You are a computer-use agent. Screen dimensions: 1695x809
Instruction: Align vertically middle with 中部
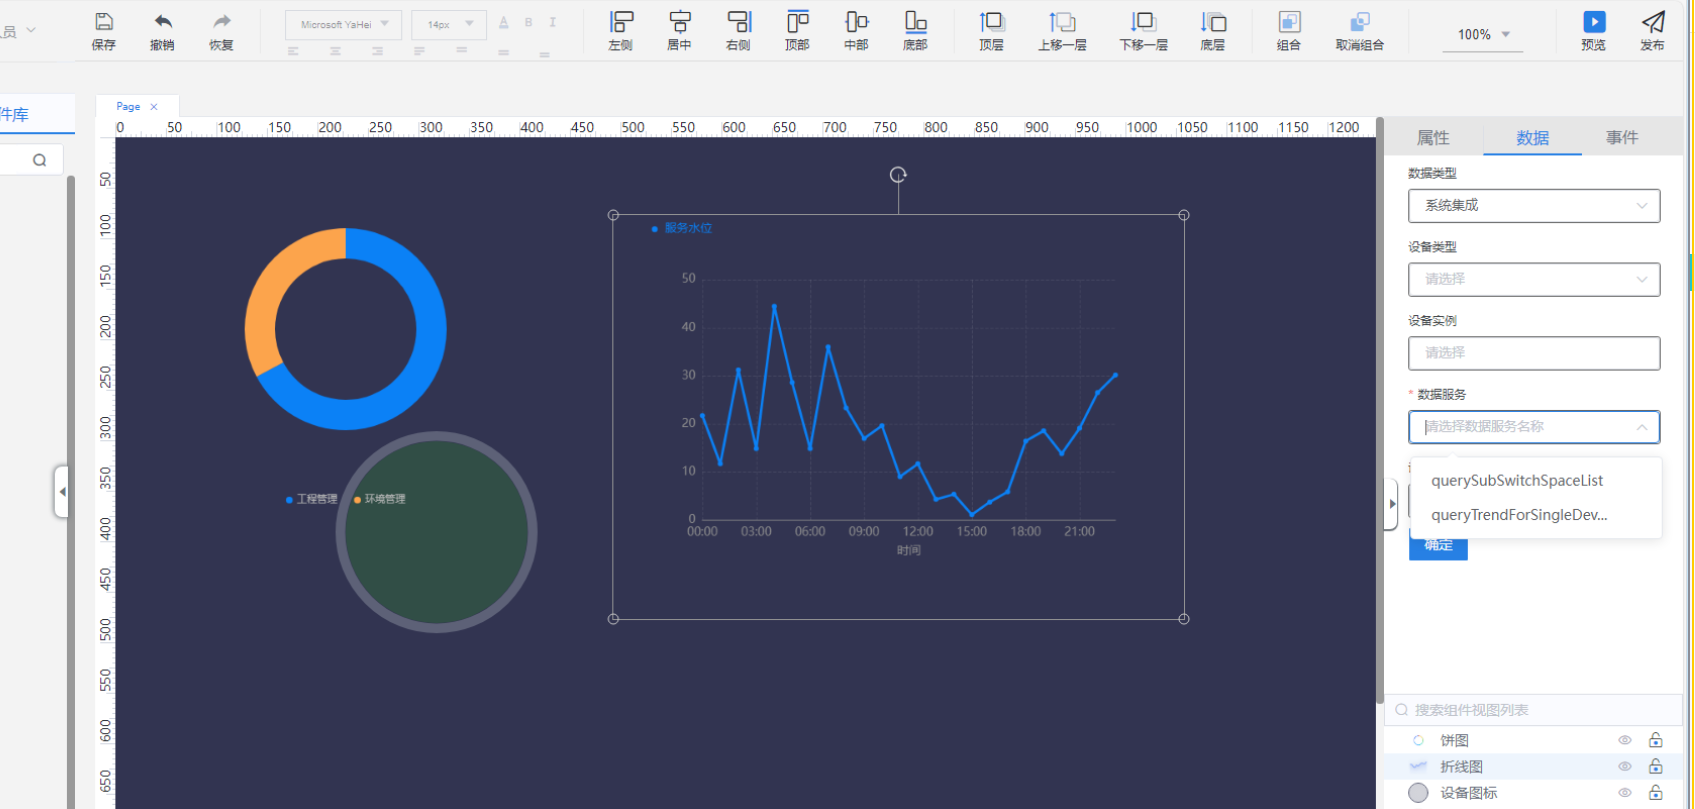point(856,31)
